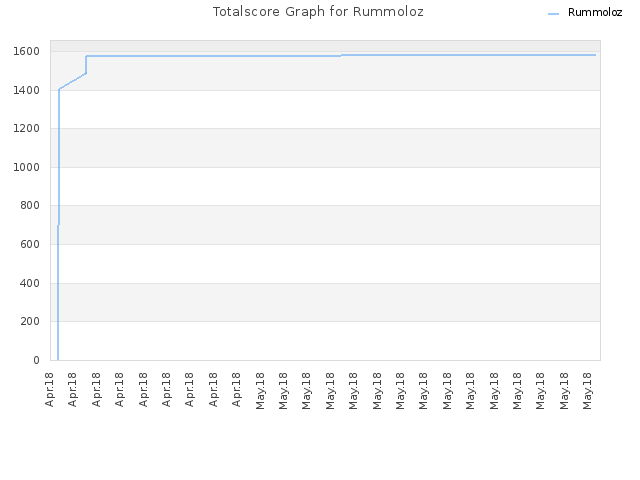Click the 800 y-axis label
Viewport: 640px width, 480px height.
click(x=30, y=206)
